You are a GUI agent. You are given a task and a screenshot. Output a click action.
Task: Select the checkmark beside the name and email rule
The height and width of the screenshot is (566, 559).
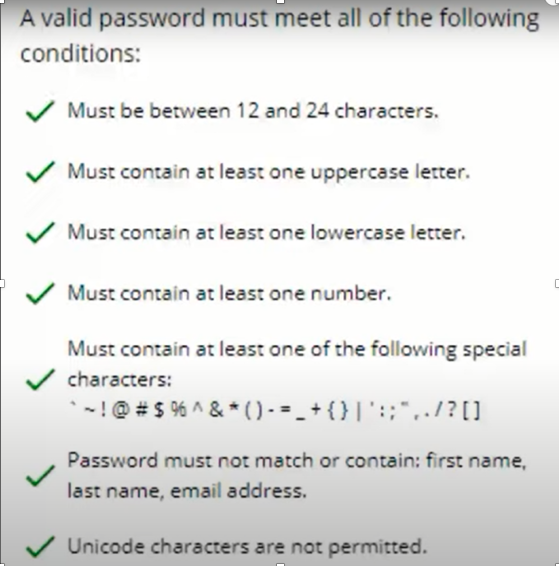click(x=40, y=476)
